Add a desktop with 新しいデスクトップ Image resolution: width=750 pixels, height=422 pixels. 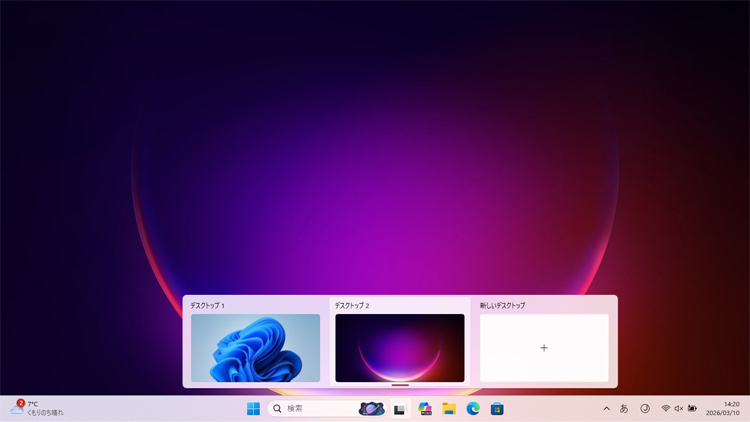pyautogui.click(x=544, y=348)
